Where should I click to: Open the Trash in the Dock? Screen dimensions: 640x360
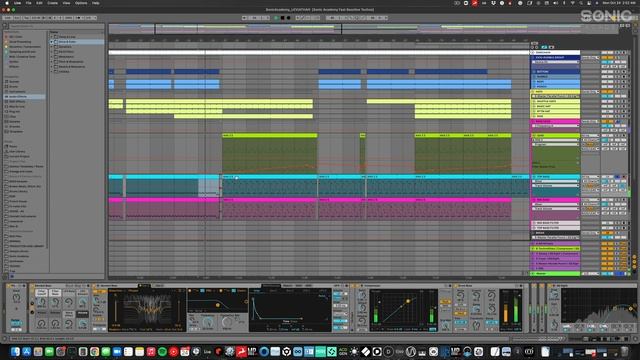tap(624, 351)
